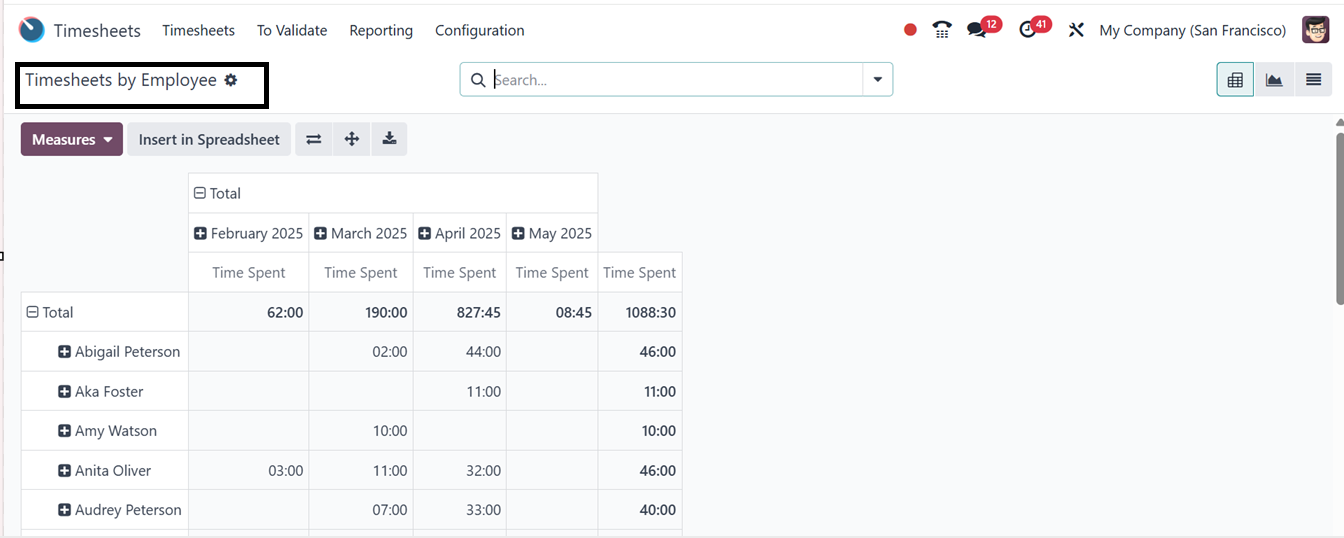This screenshot has height=538, width=1344.
Task: Open the debug tools icon
Action: click(1076, 30)
